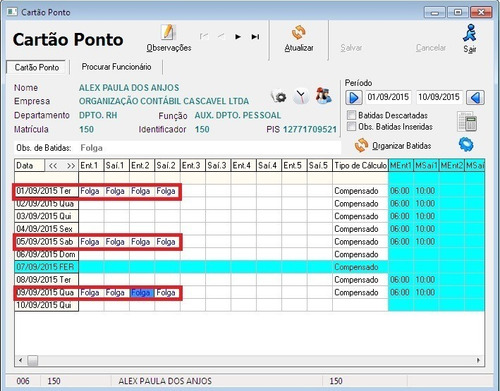Click horizontal scrollbar left arrow
Viewport: 500px width, 391px height.
(21, 360)
